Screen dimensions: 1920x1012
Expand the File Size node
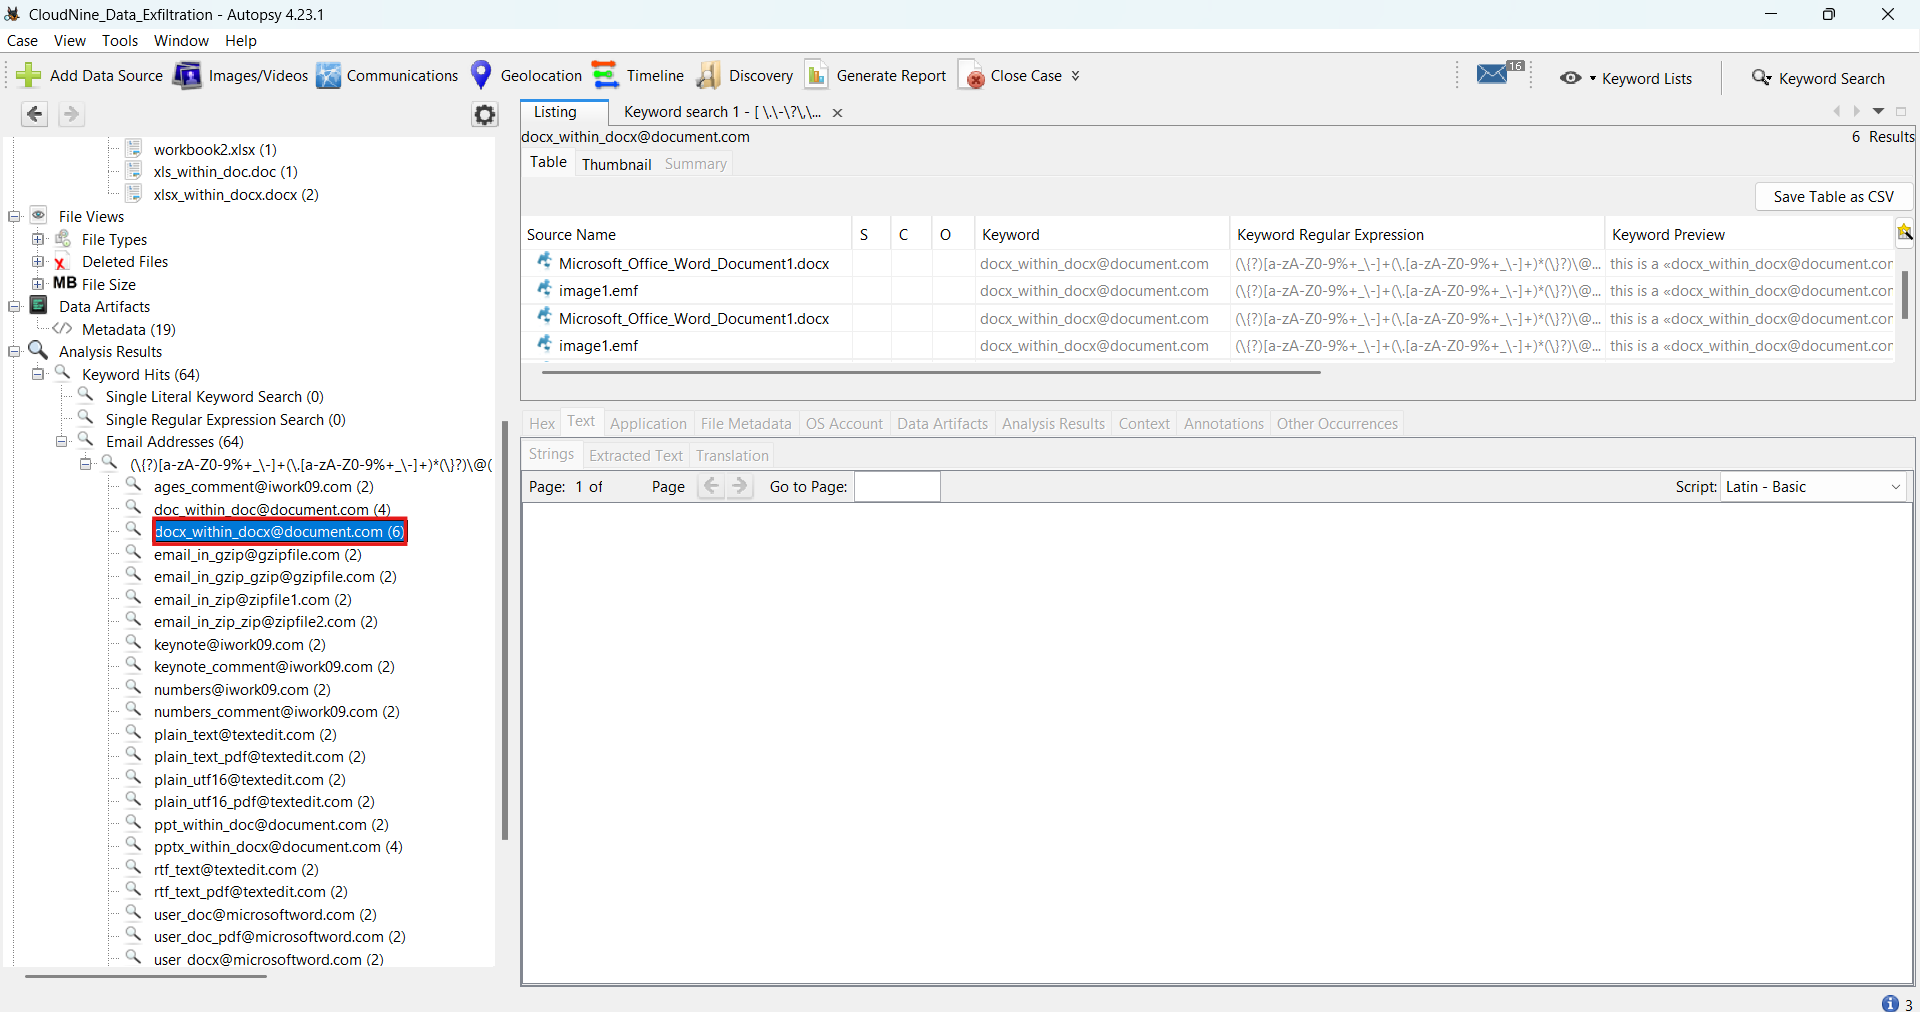pyautogui.click(x=38, y=284)
